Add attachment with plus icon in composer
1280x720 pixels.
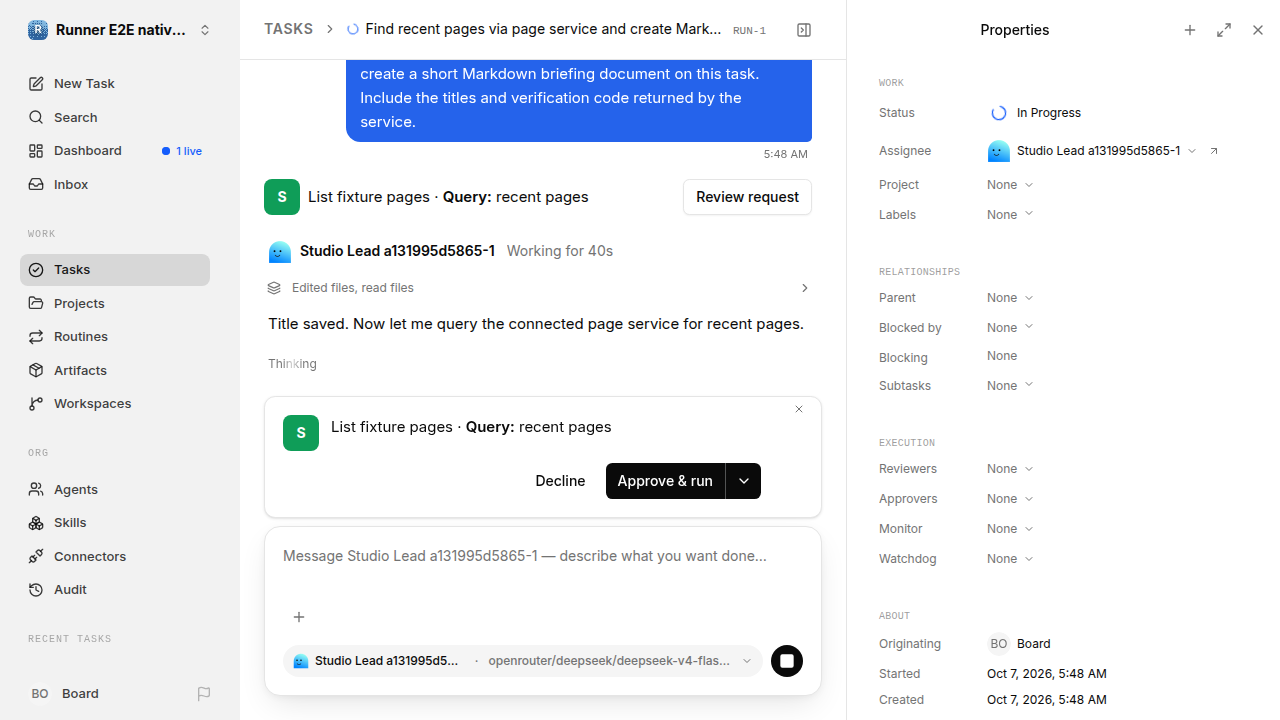299,617
